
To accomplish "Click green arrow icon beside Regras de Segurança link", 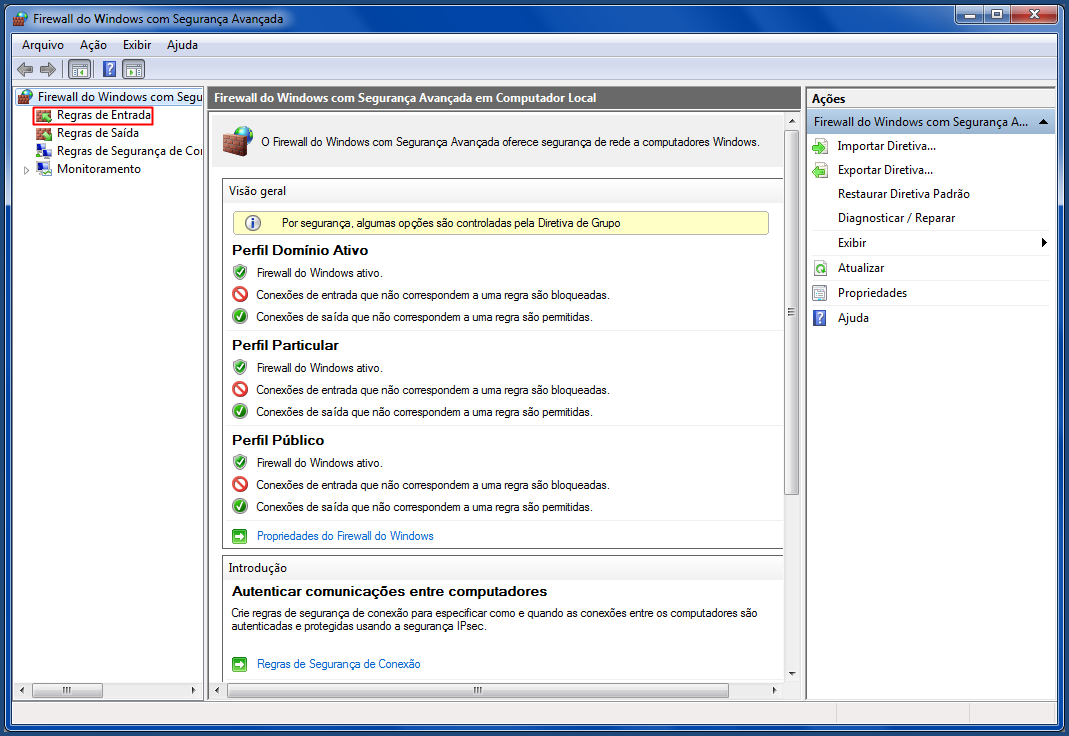I will click(x=240, y=664).
